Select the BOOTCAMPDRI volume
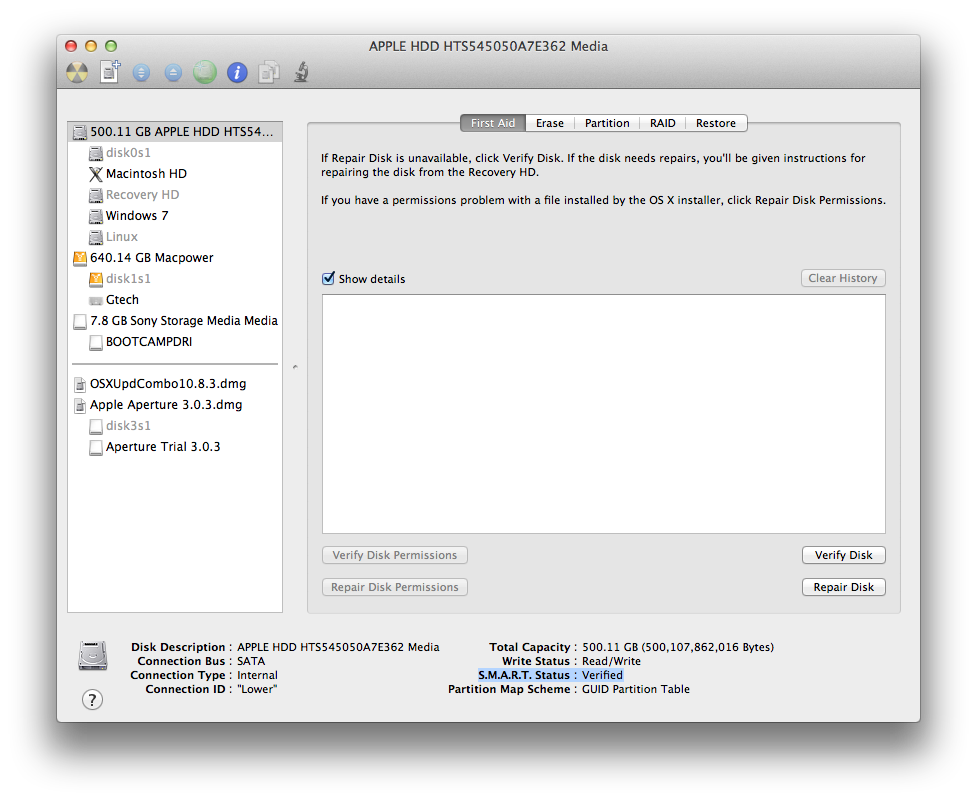The image size is (977, 801). (x=175, y=342)
